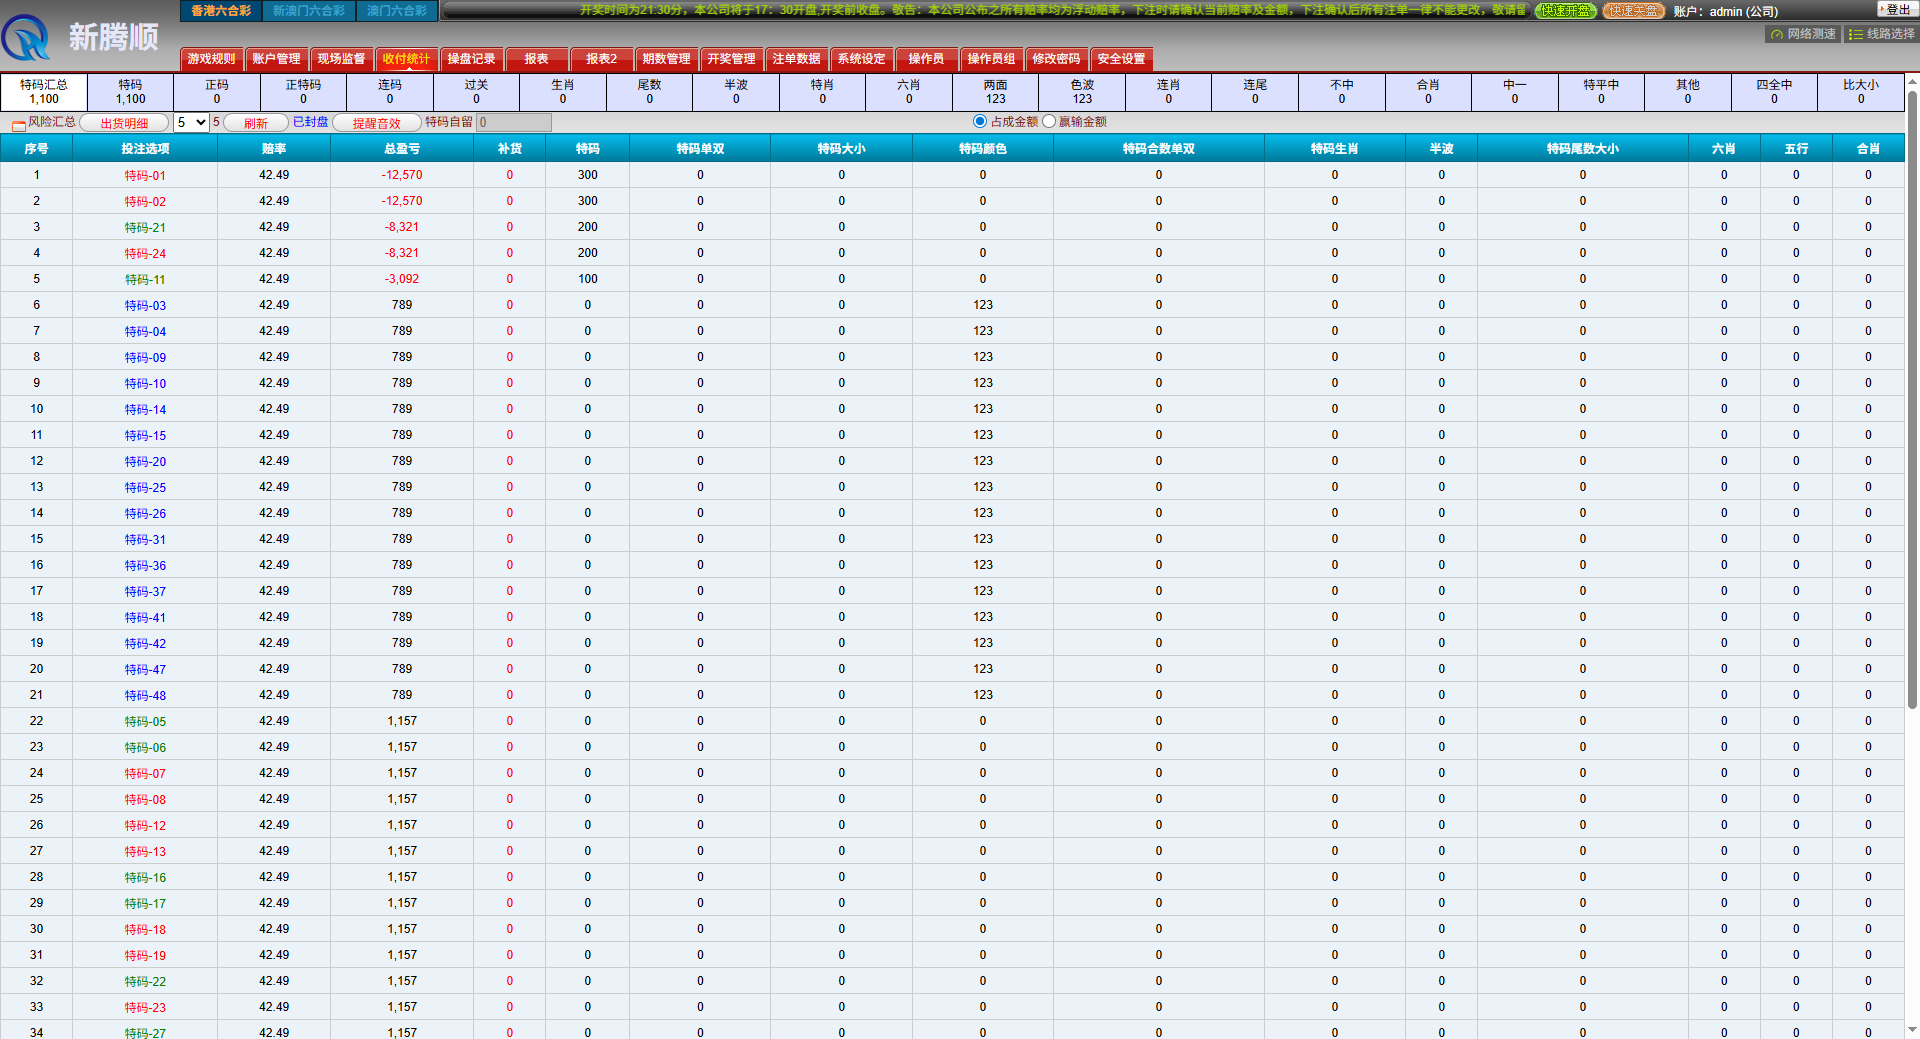The image size is (1920, 1039).
Task: Open the 账户管理 menu tab
Action: pos(276,59)
